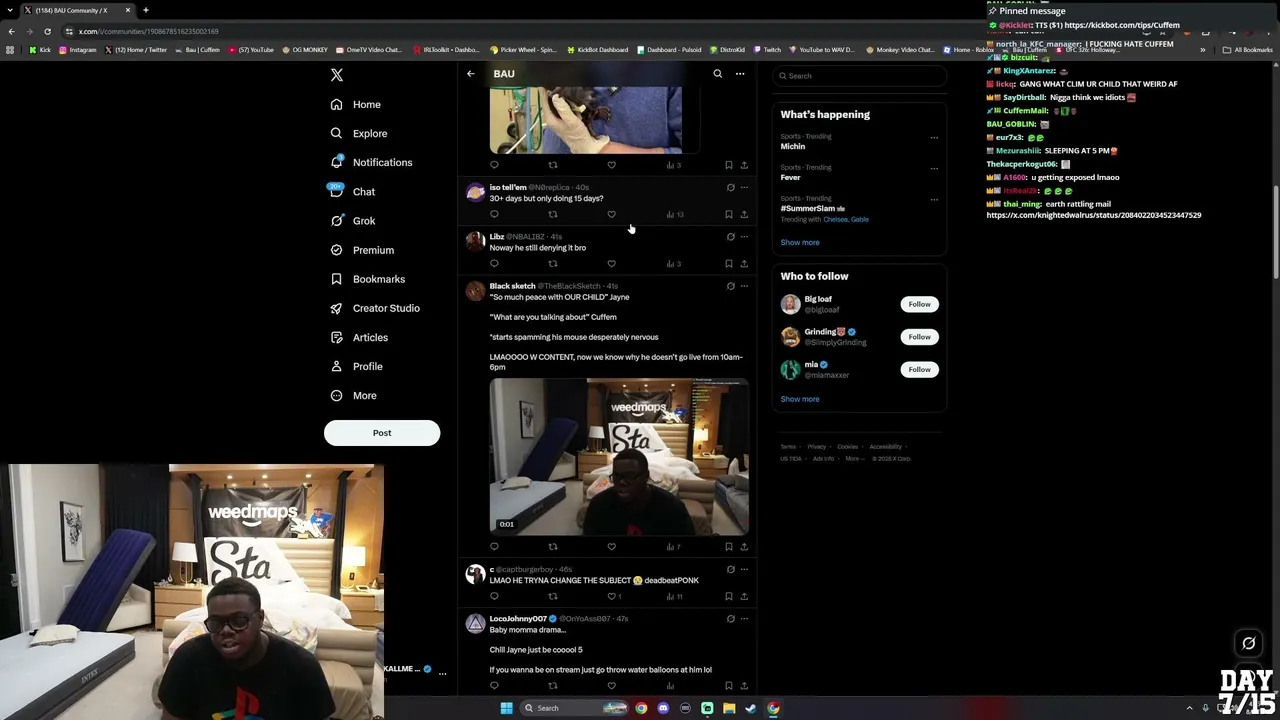Follow Big loaf
The image size is (1280, 720).
(919, 304)
